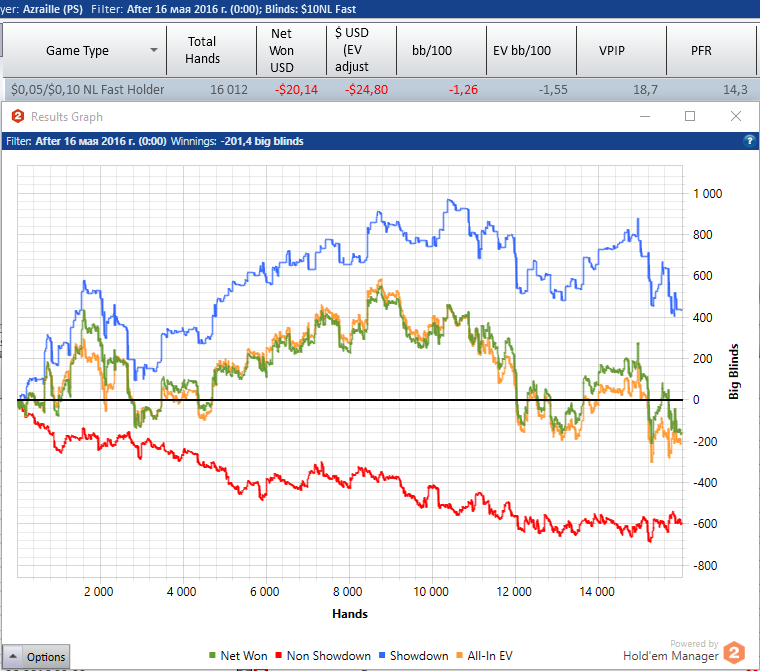Image resolution: width=760 pixels, height=671 pixels.
Task: Click the 1 000 big blinds axis label
Action: tap(708, 194)
